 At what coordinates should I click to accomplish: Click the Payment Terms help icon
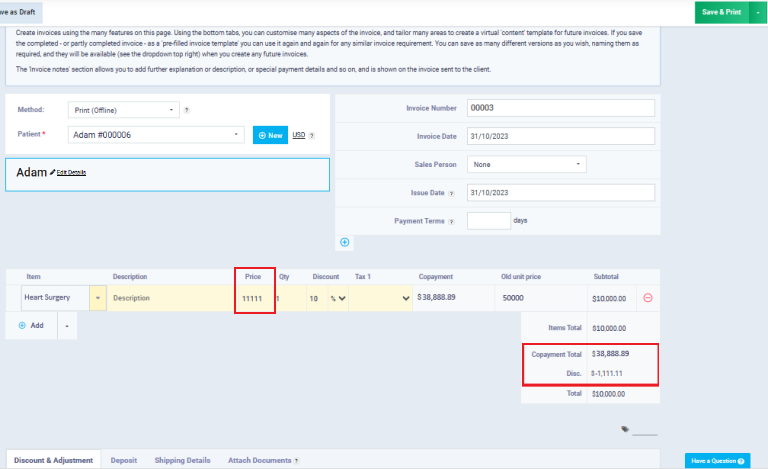pos(451,221)
